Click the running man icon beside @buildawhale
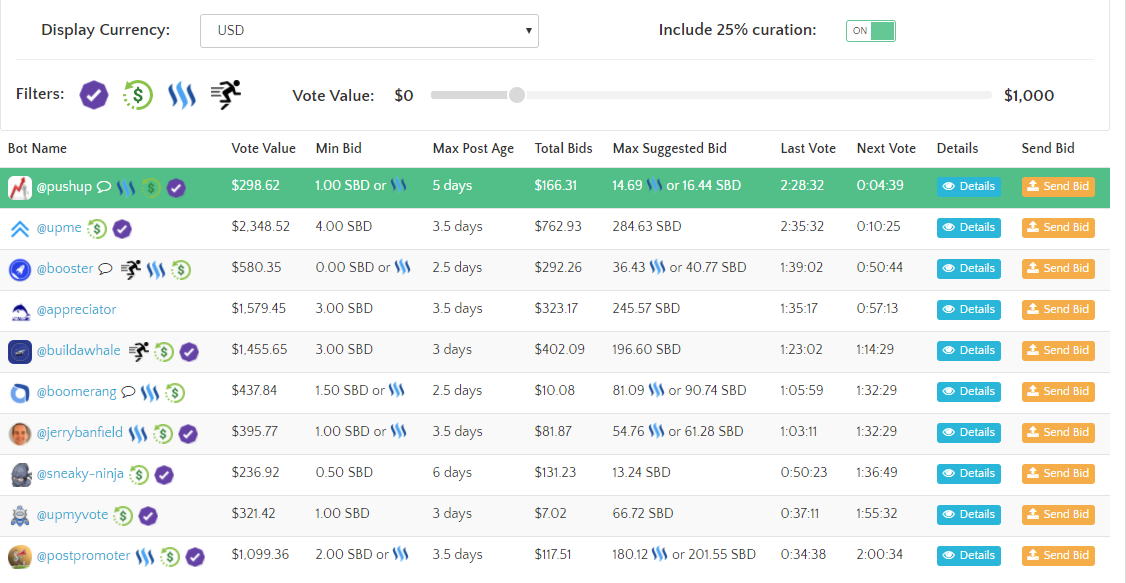Image resolution: width=1126 pixels, height=583 pixels. tap(139, 351)
